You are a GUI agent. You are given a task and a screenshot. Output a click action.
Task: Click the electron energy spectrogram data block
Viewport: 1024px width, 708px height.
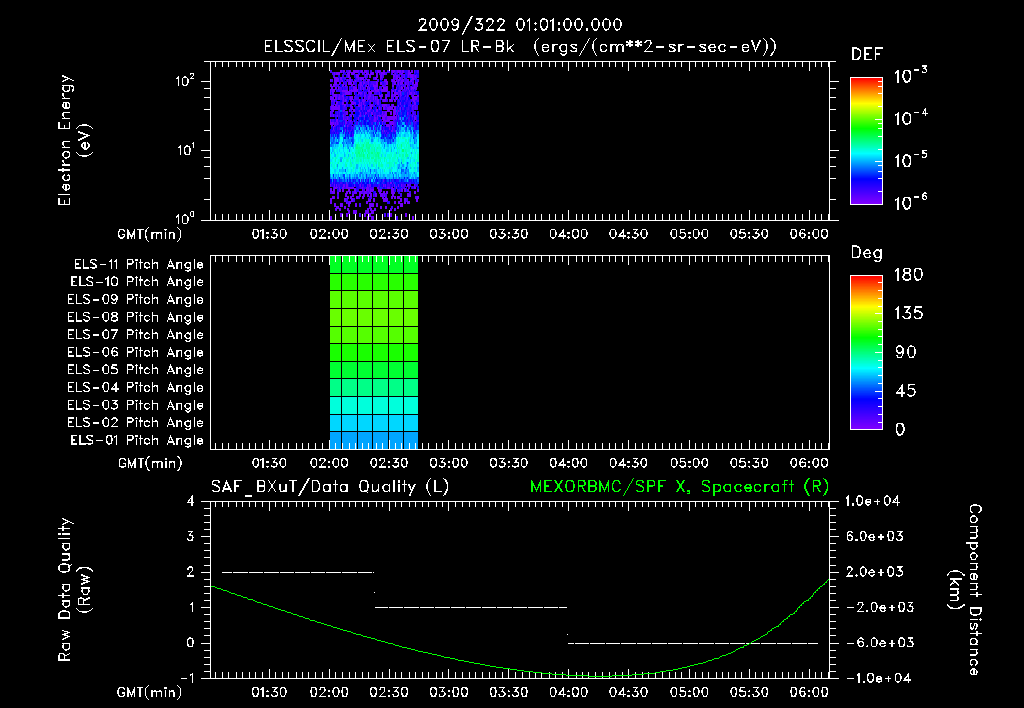[x=374, y=142]
